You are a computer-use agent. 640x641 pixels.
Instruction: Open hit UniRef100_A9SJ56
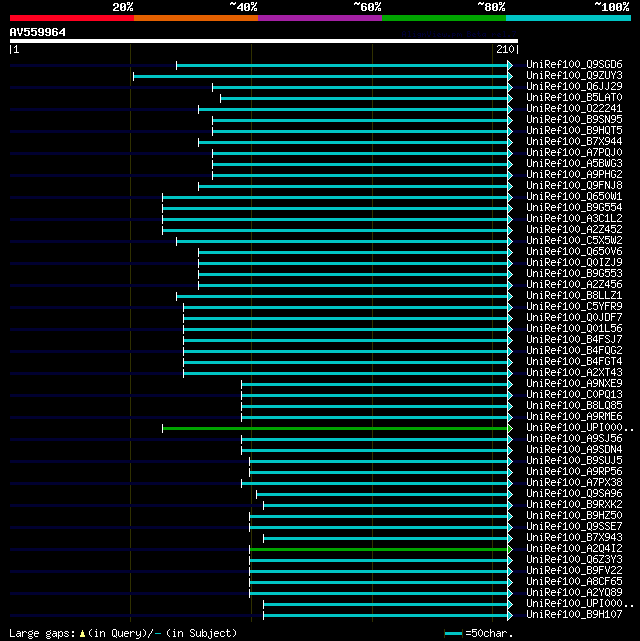click(x=574, y=439)
